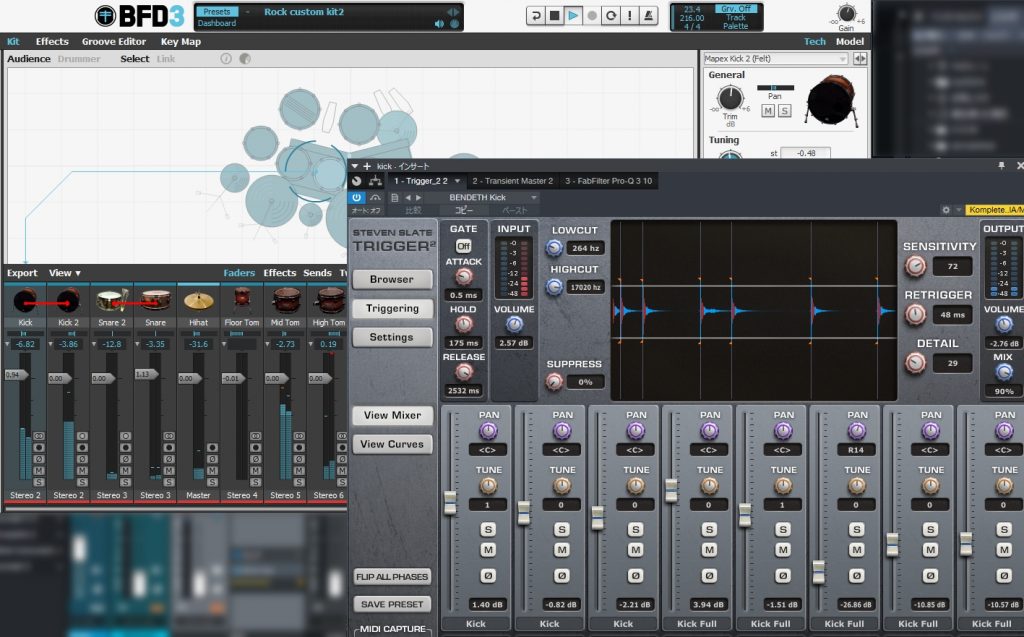Click the FLIP ALL PHASES button
This screenshot has width=1024, height=637.
point(392,576)
